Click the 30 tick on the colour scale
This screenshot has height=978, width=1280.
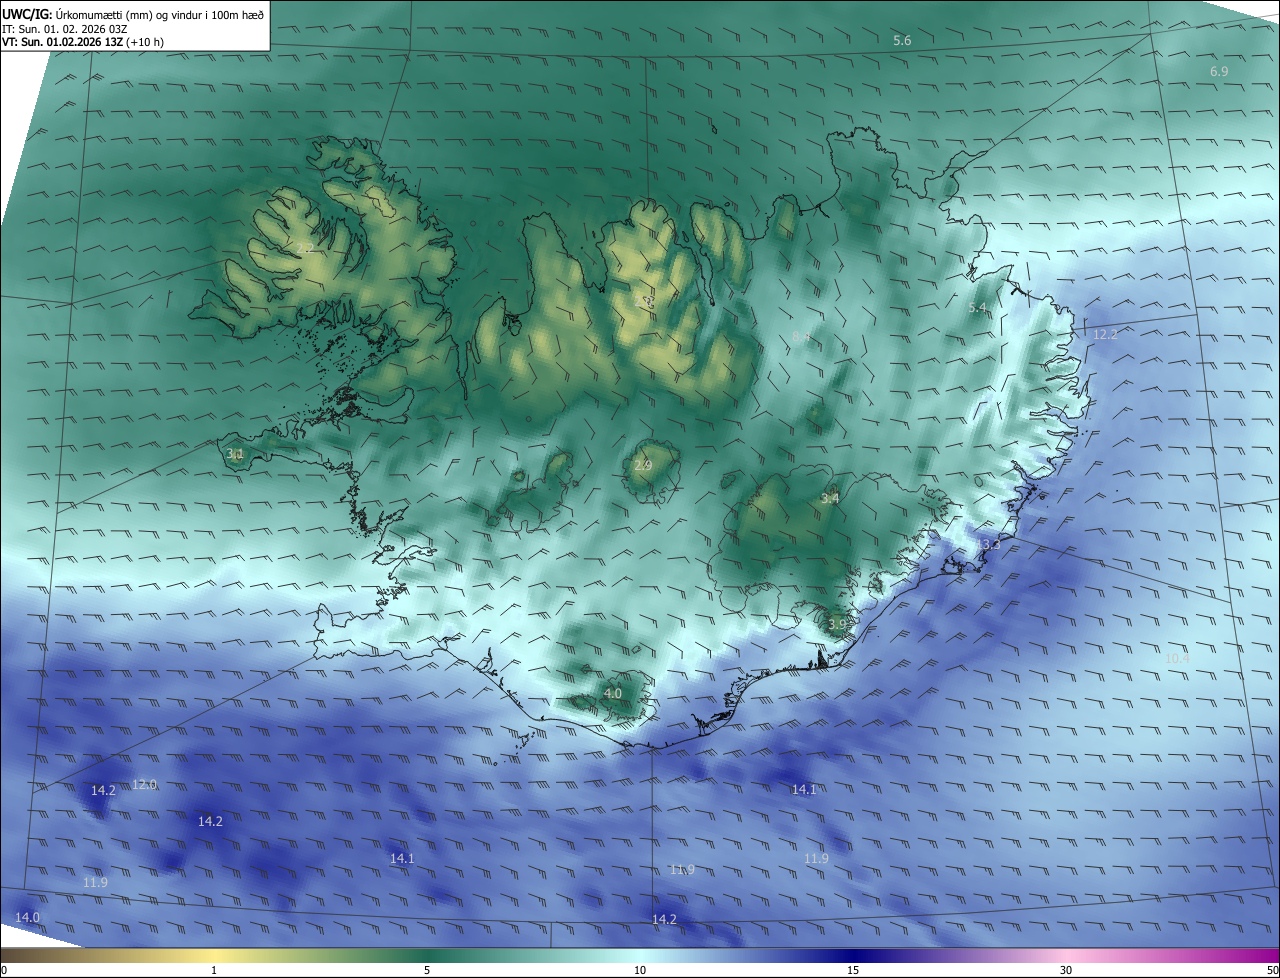pyautogui.click(x=1066, y=970)
